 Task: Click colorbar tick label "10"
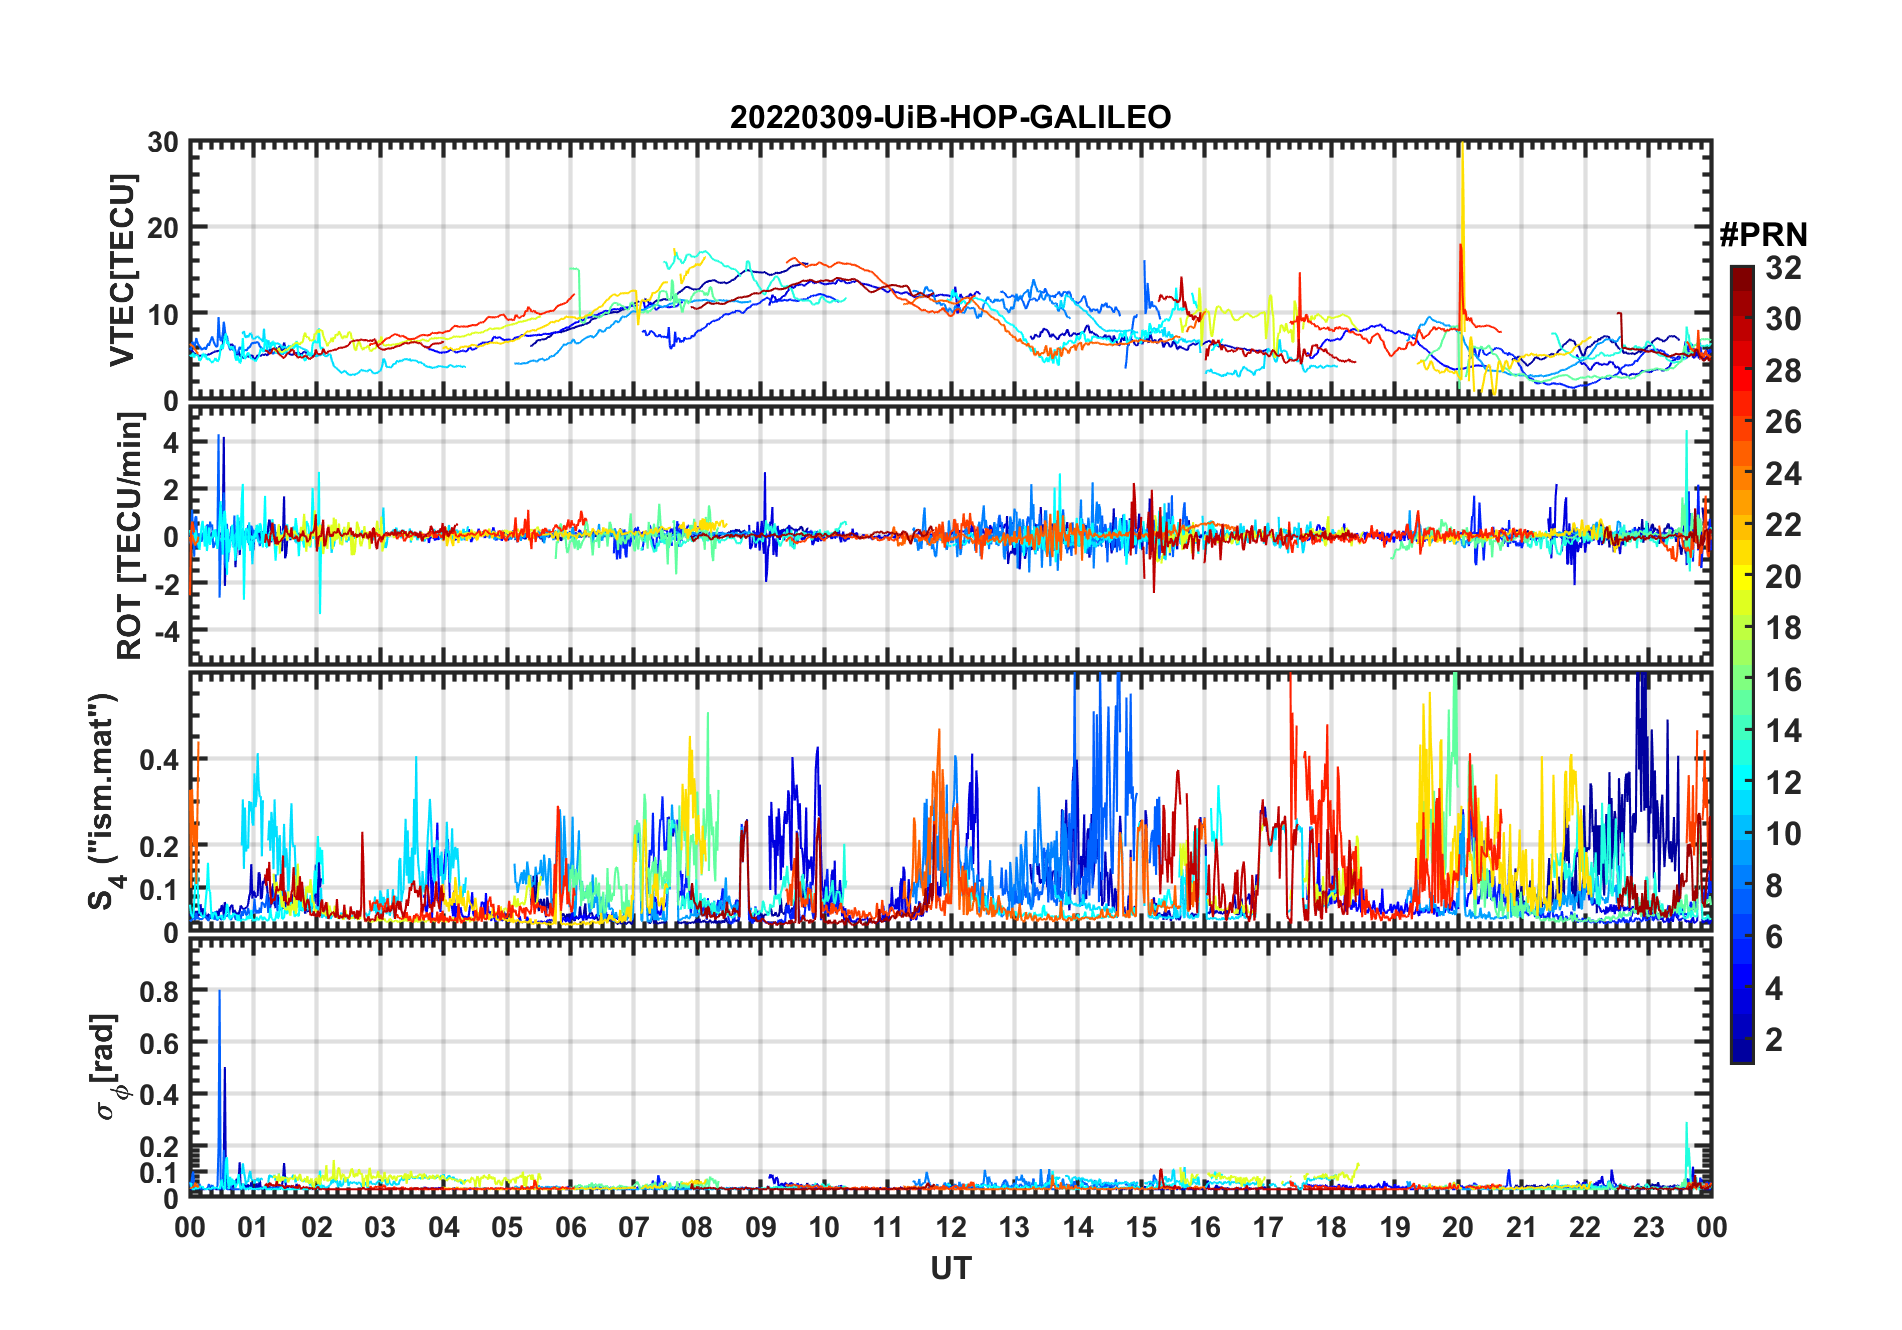(x=1783, y=834)
